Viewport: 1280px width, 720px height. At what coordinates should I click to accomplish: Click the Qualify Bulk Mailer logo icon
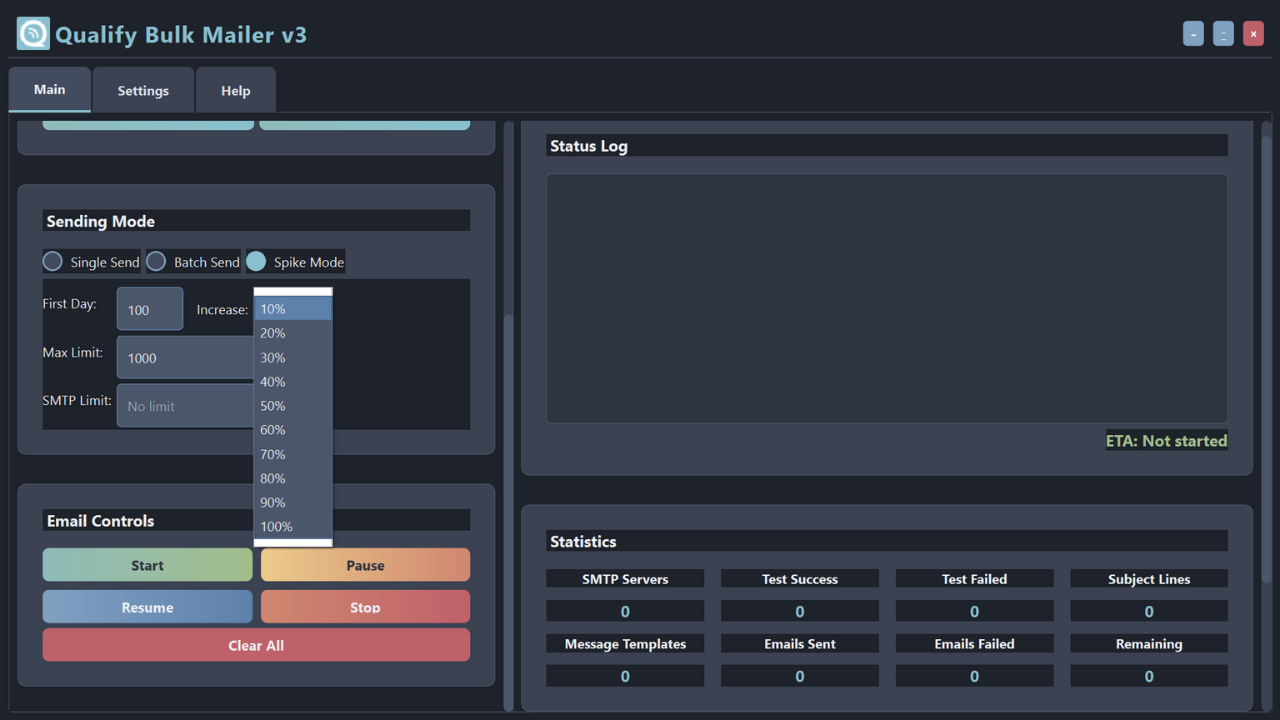(33, 34)
